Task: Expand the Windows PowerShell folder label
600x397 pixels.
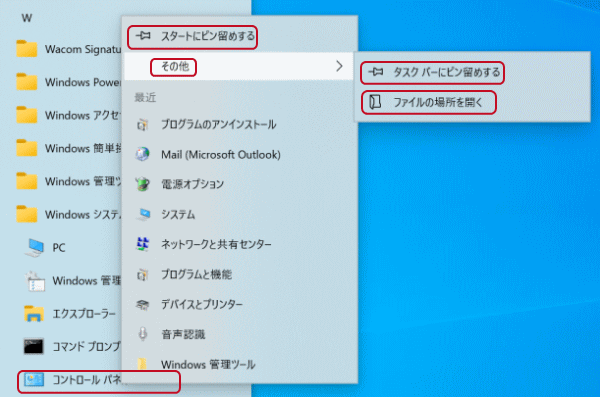Action: click(83, 82)
